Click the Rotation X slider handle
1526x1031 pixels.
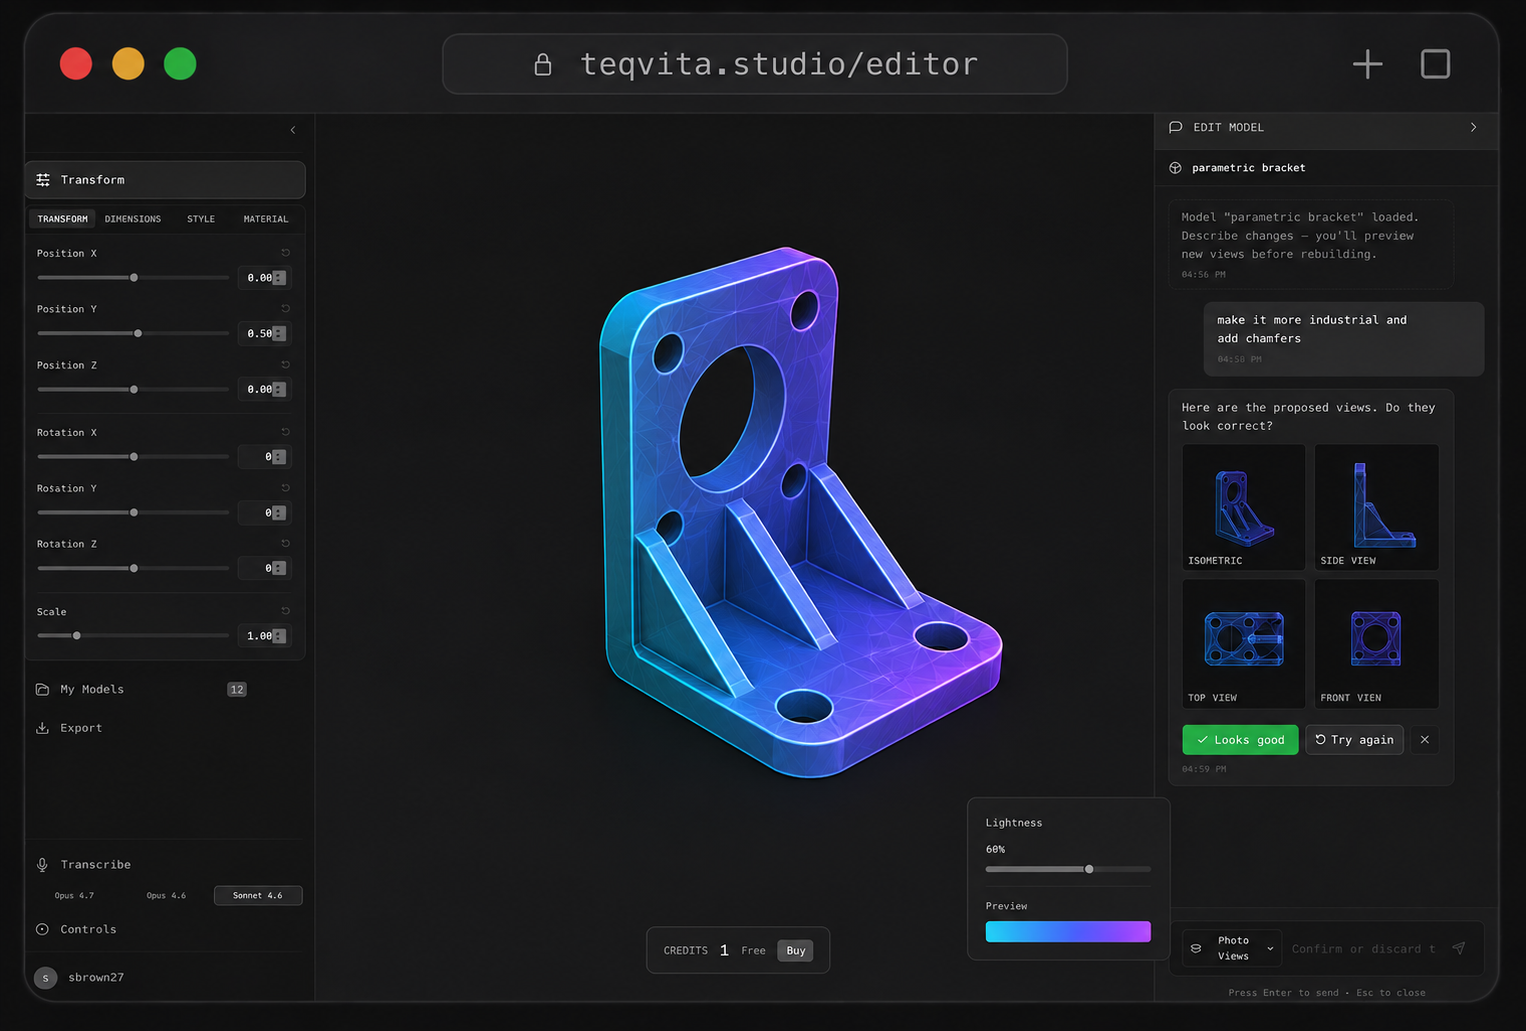tap(134, 457)
